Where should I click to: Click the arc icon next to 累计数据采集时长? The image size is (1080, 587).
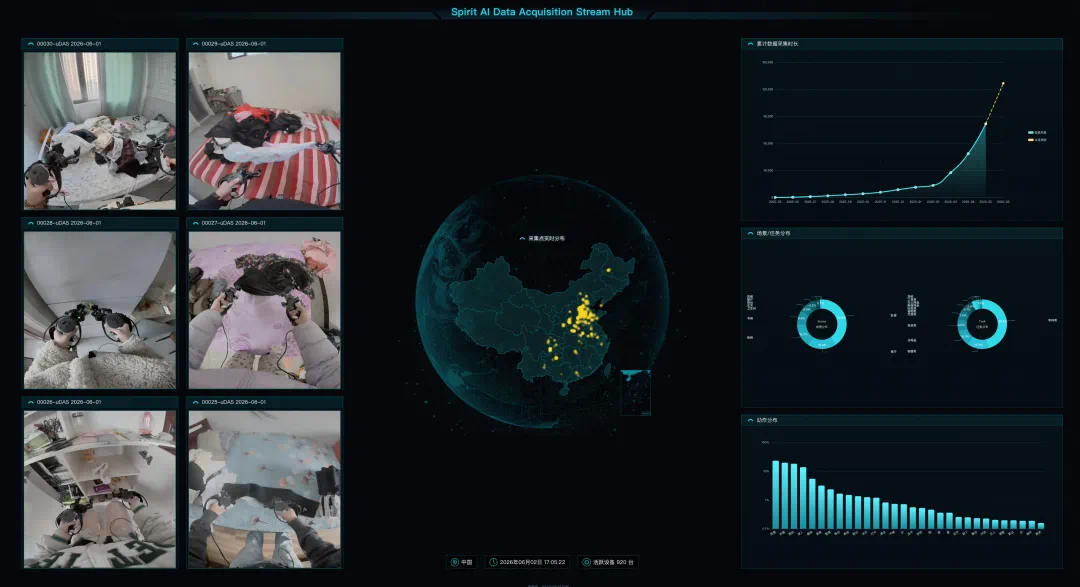(x=750, y=44)
